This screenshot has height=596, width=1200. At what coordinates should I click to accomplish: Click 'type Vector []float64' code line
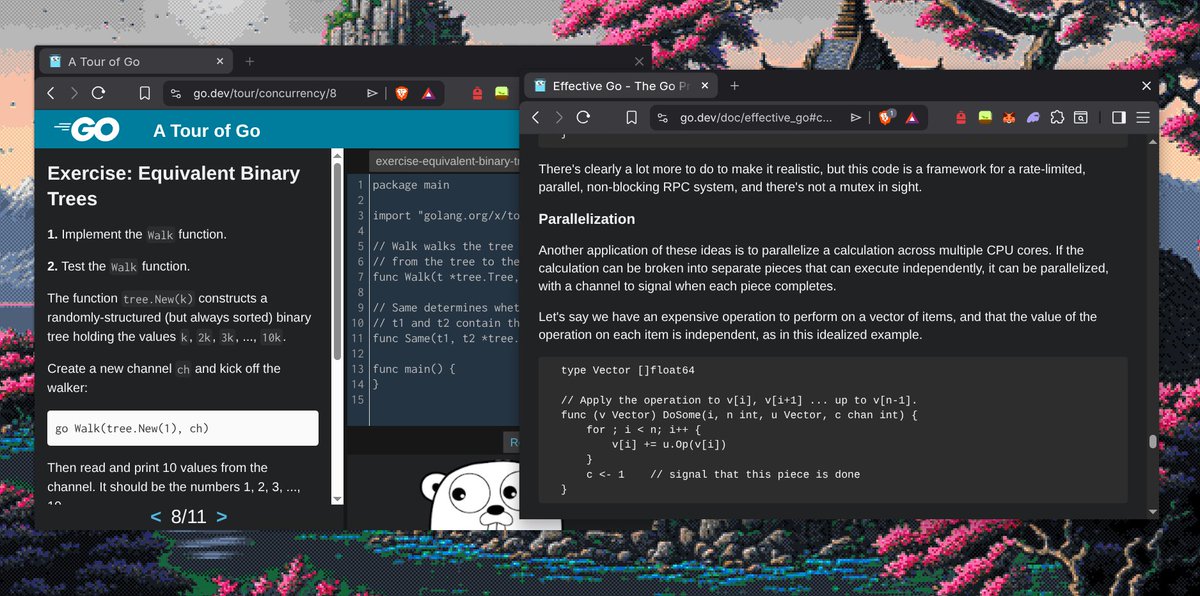click(x=628, y=370)
